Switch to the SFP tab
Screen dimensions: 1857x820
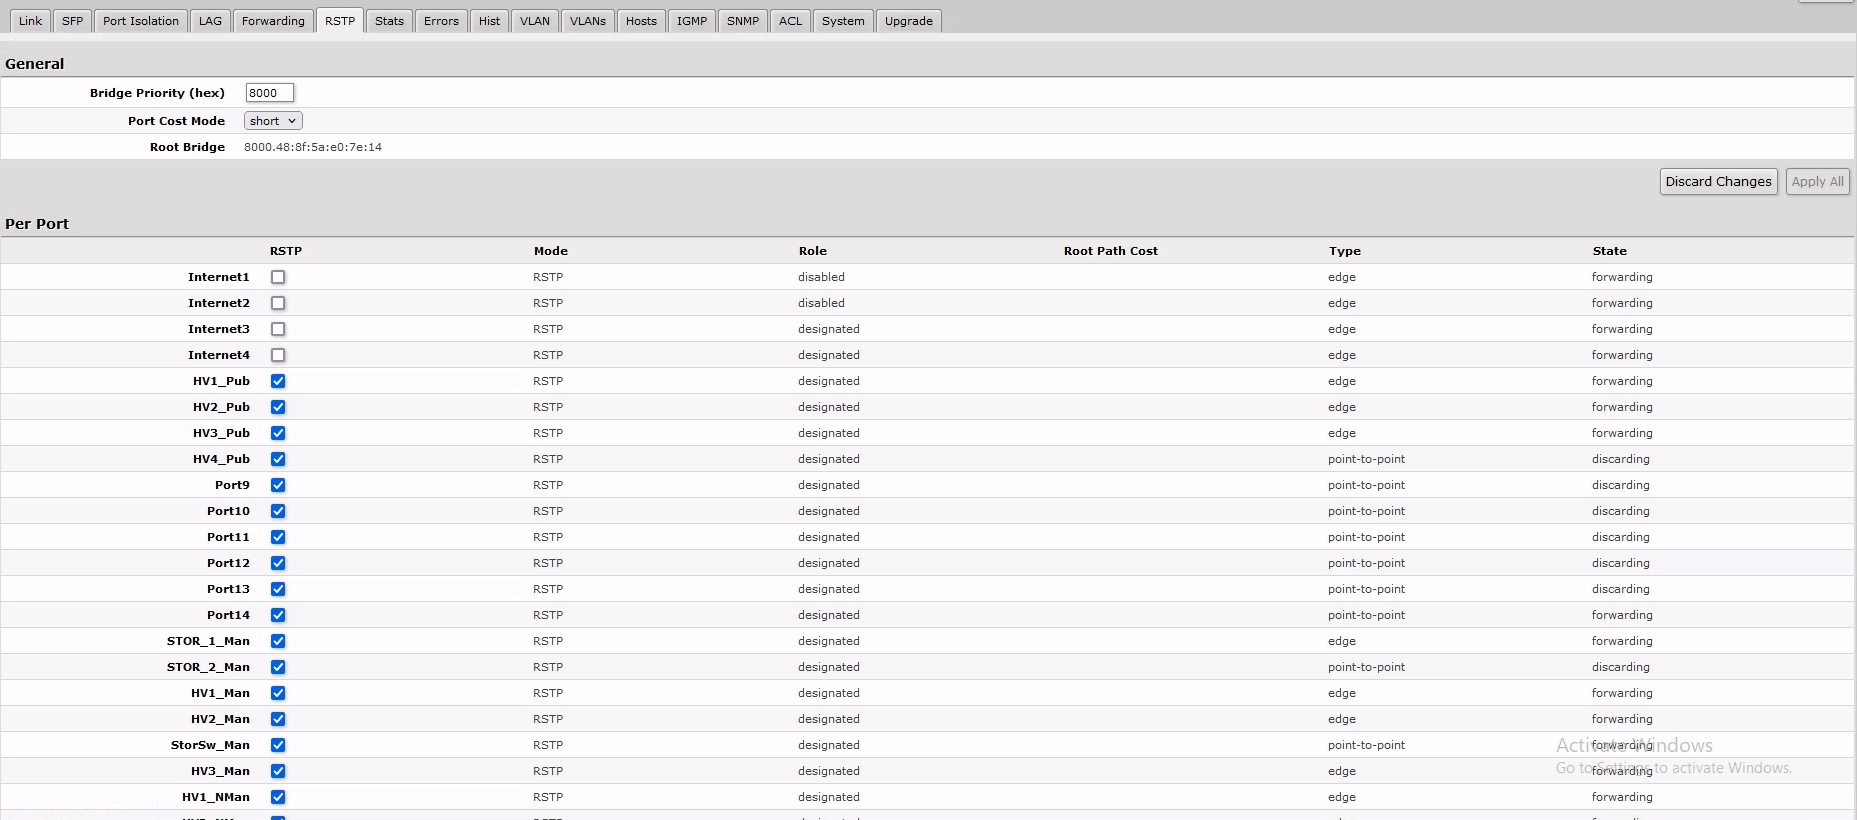[73, 21]
